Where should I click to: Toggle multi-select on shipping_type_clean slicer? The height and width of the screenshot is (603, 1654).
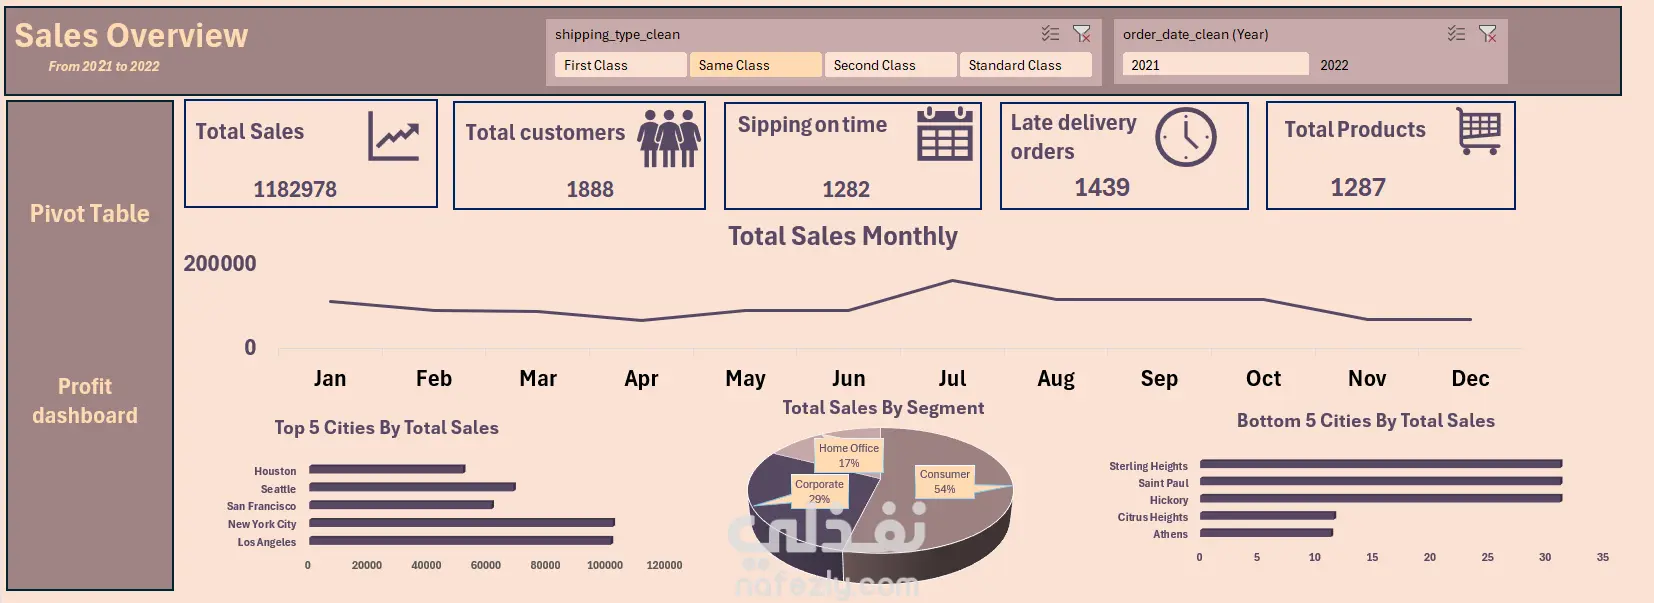click(1050, 34)
